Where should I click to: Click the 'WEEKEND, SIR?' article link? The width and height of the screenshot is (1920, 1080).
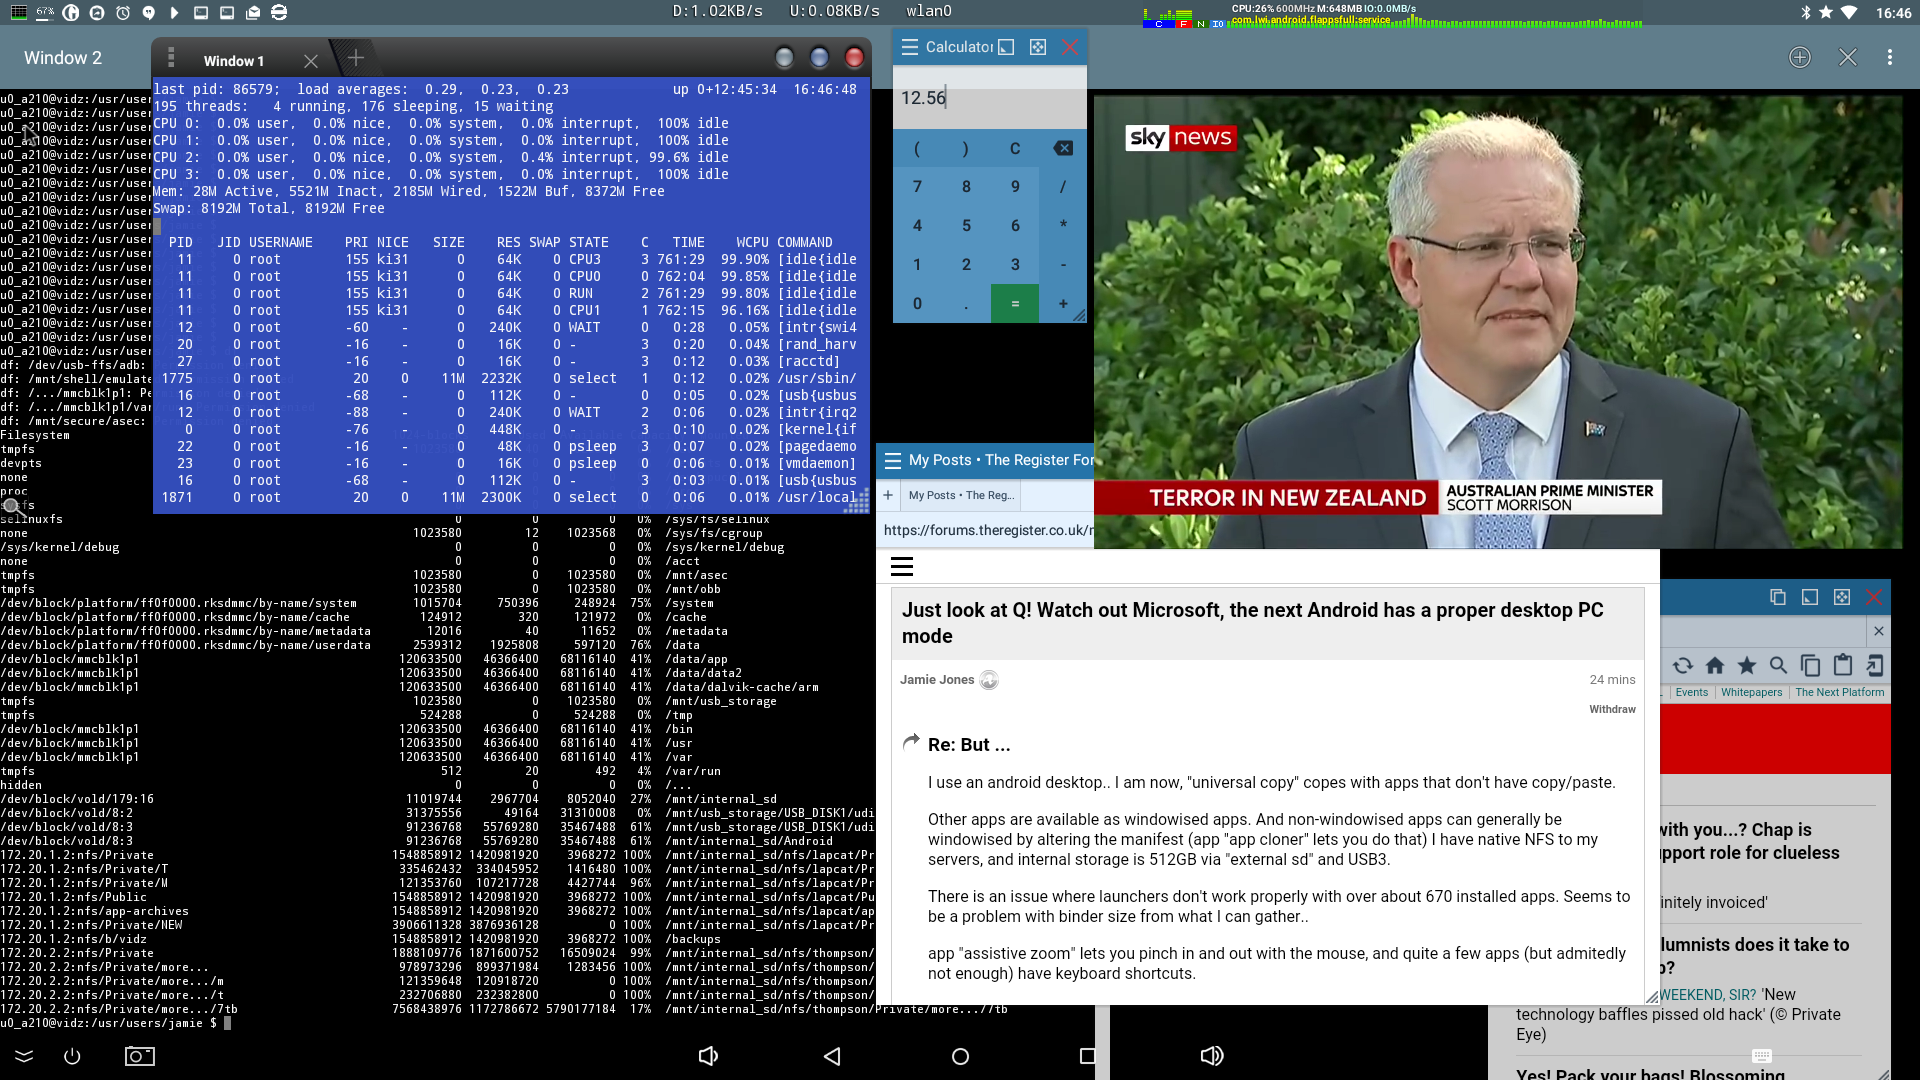pyautogui.click(x=1709, y=994)
